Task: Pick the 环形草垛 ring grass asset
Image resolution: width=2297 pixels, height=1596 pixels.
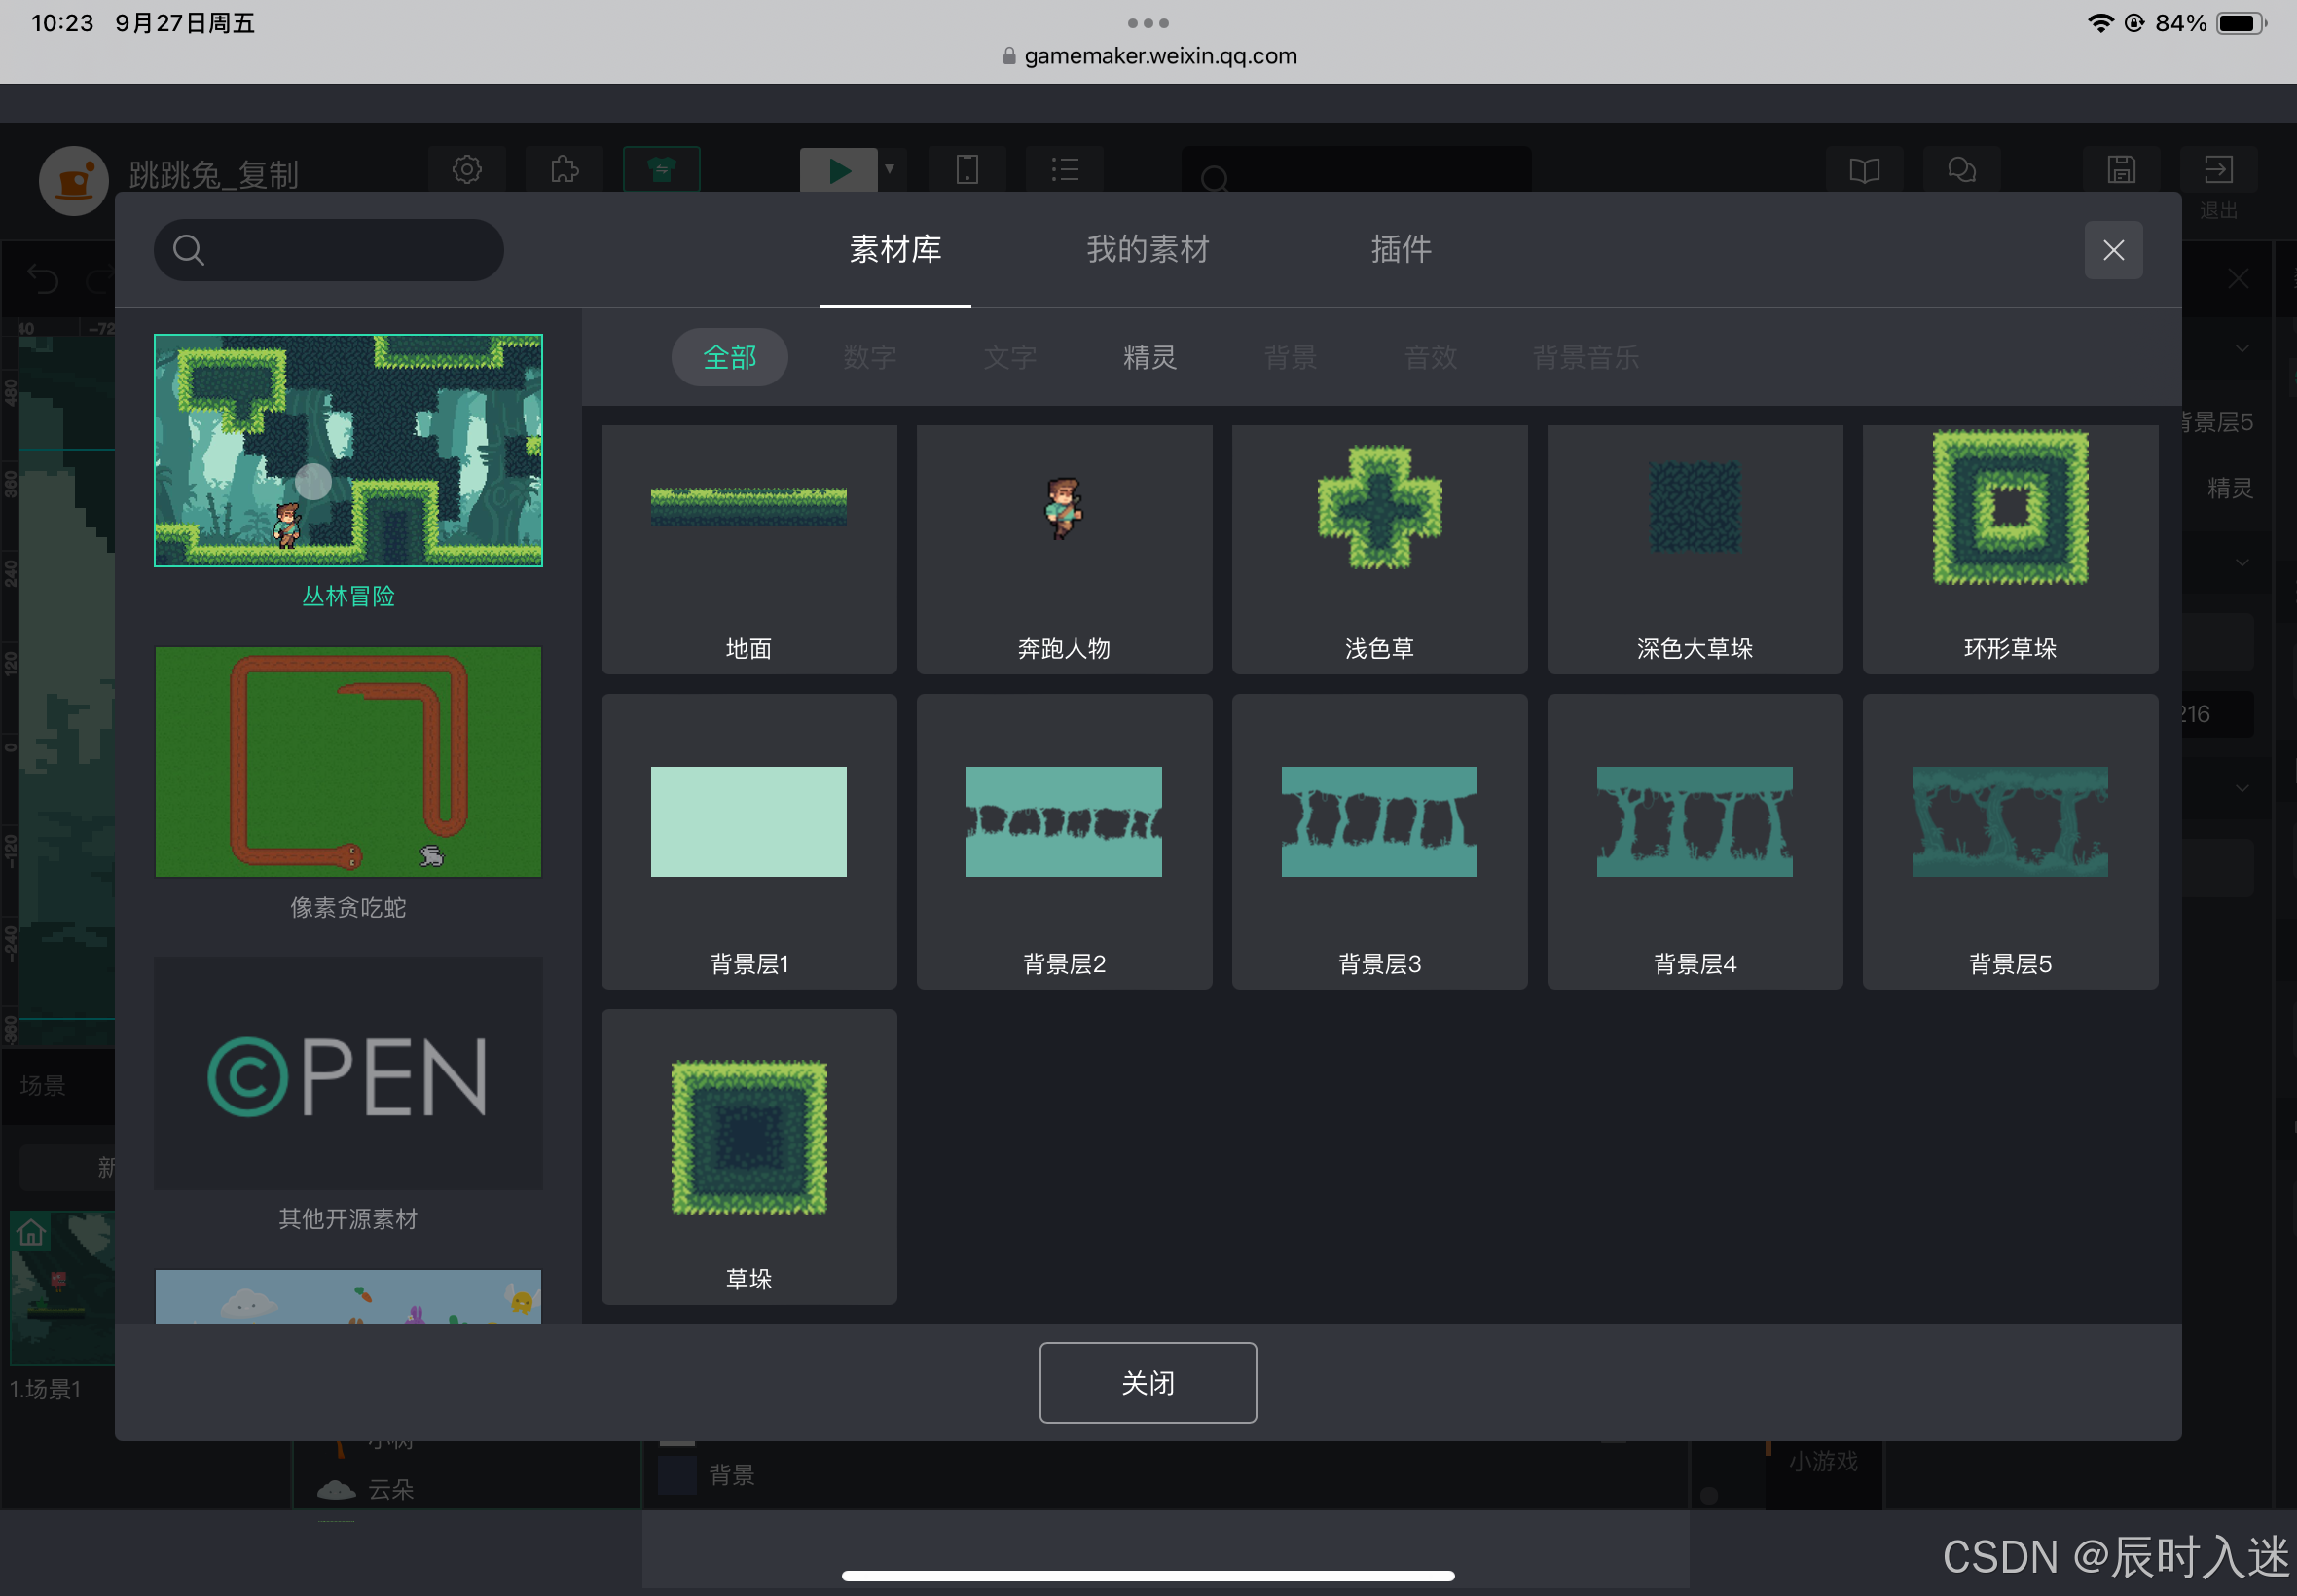Action: click(2009, 548)
